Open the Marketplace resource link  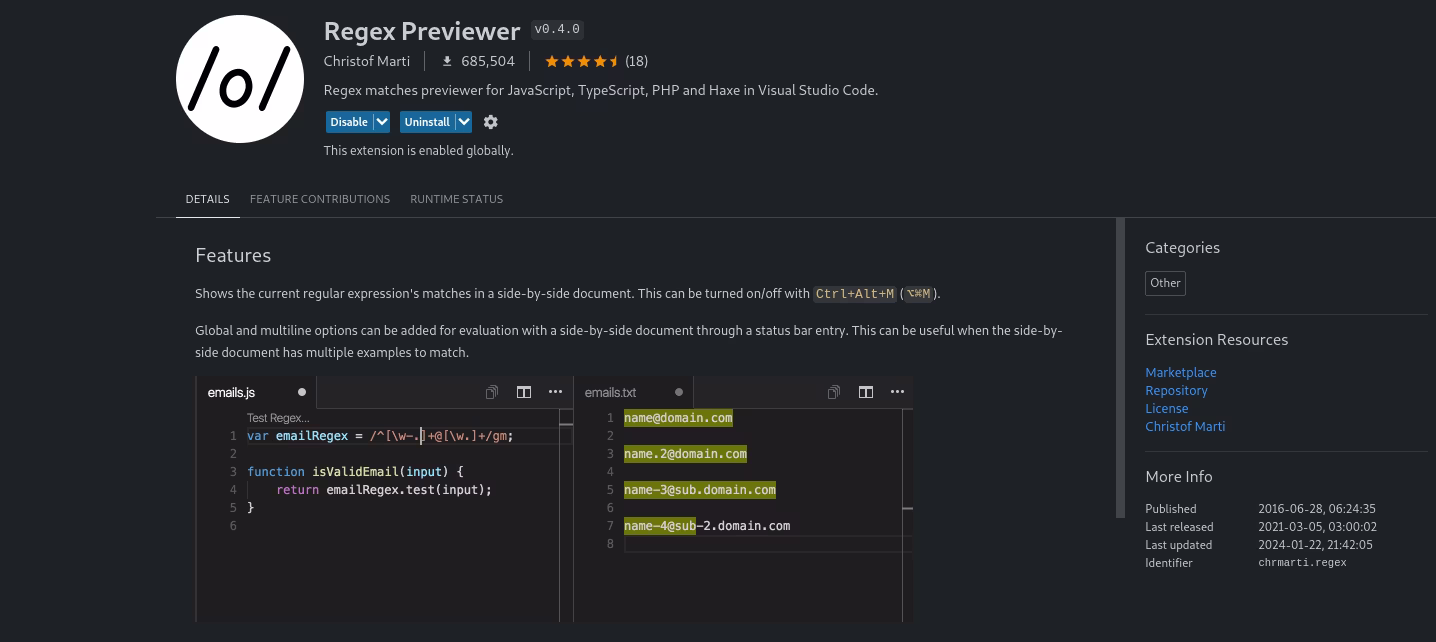tap(1181, 372)
